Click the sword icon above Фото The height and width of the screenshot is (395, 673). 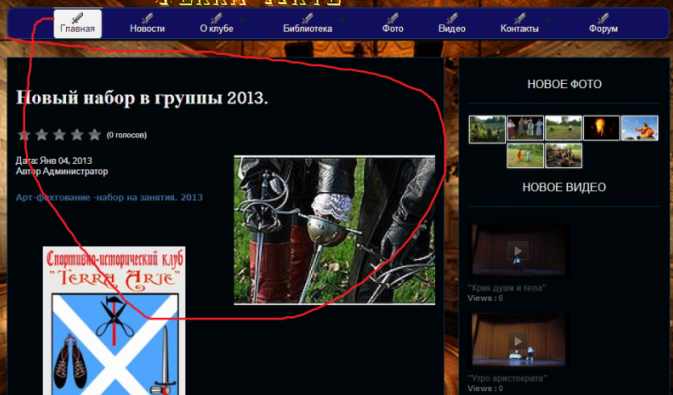[x=393, y=18]
